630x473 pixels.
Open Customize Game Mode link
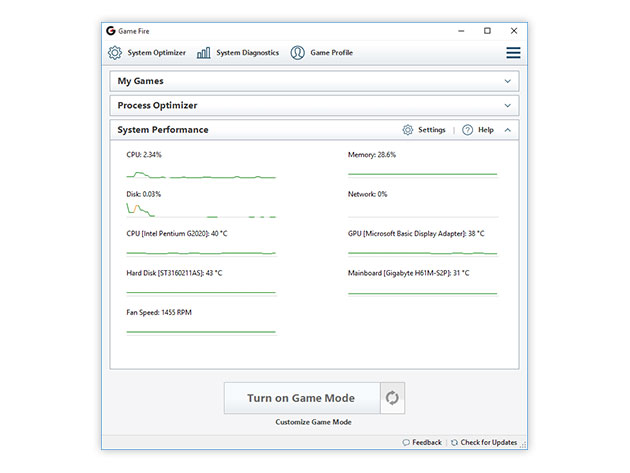313,422
